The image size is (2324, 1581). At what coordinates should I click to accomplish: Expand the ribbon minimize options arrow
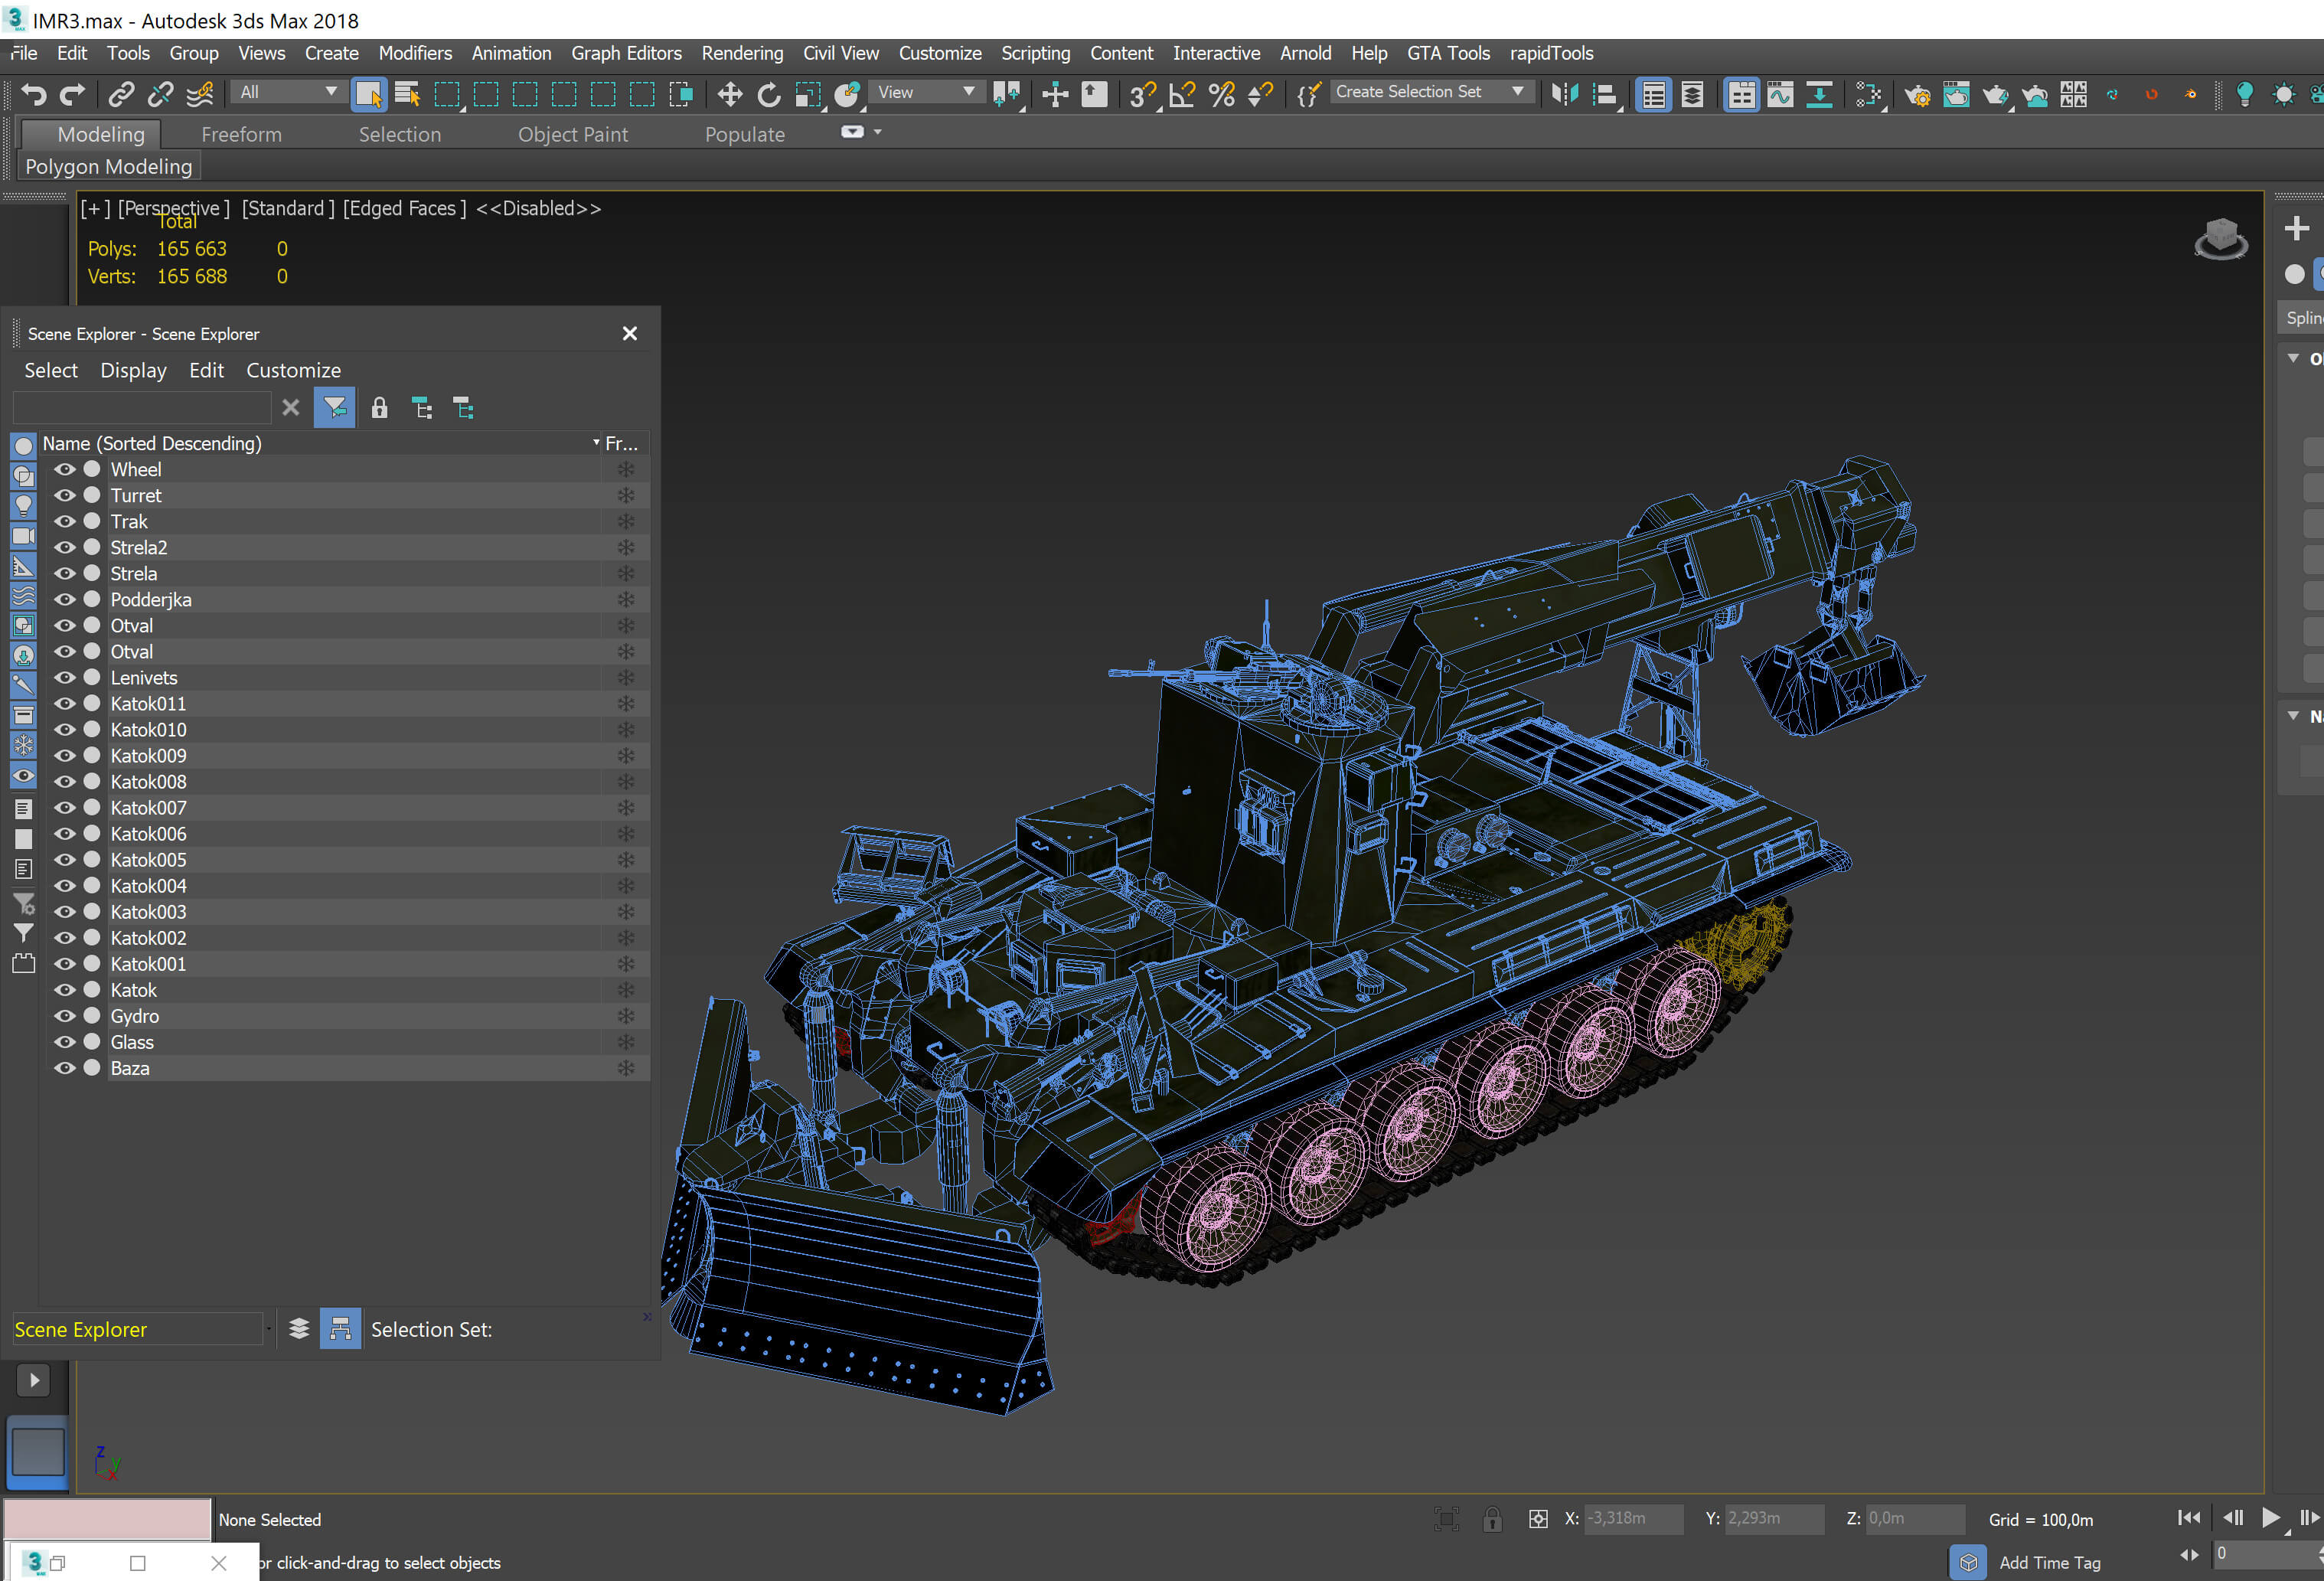(878, 131)
